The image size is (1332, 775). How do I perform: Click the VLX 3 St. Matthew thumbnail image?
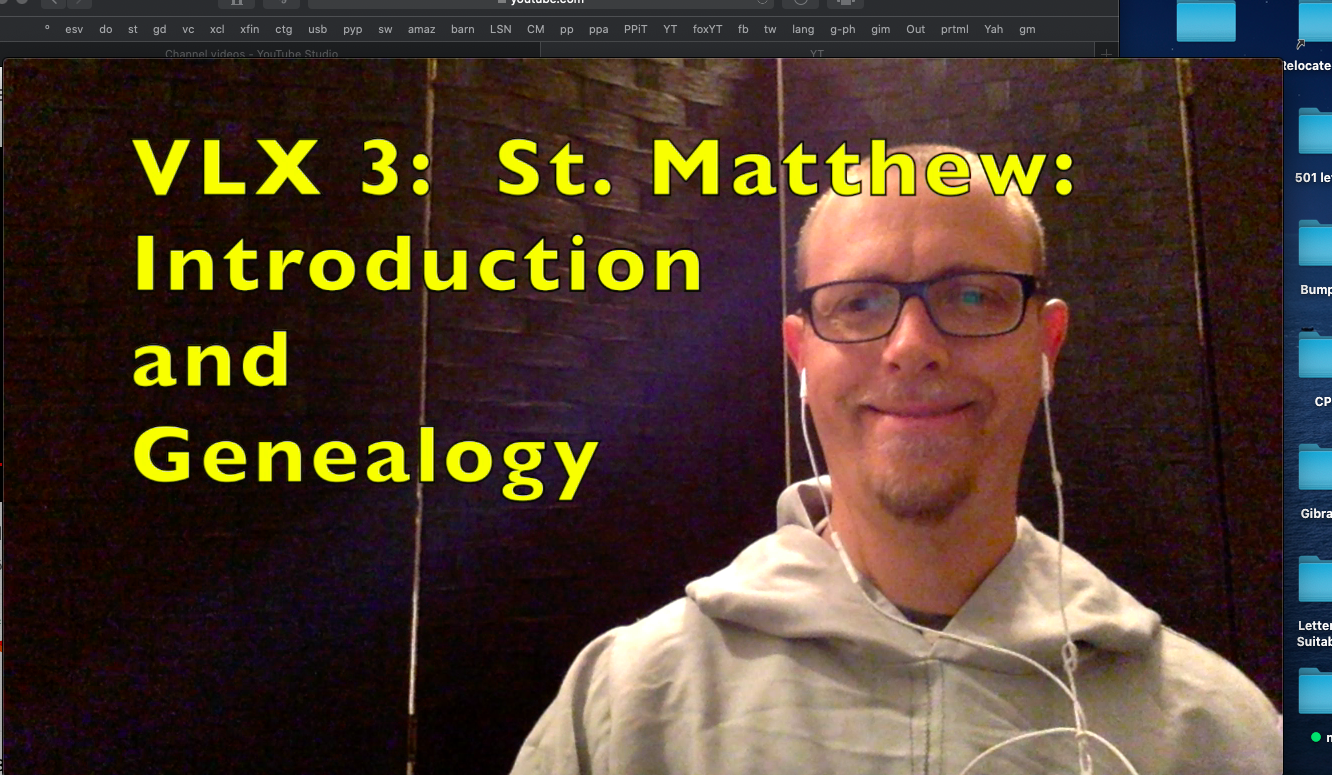(642, 416)
